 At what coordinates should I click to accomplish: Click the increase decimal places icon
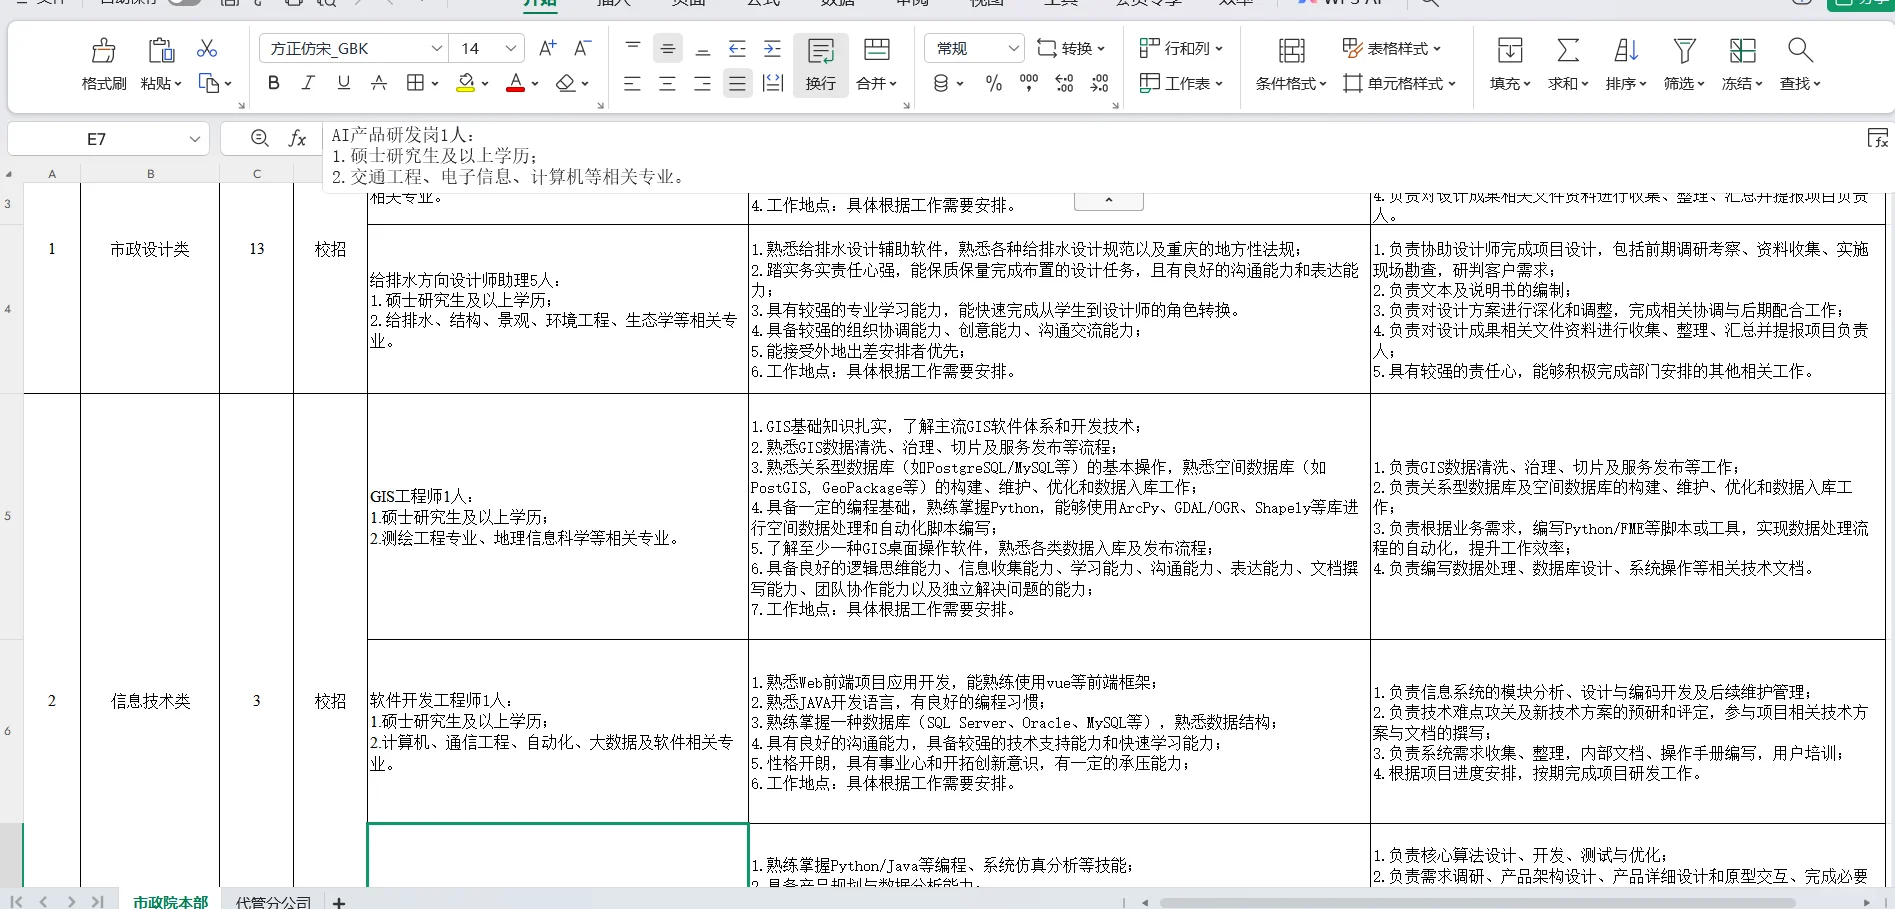tap(1064, 83)
